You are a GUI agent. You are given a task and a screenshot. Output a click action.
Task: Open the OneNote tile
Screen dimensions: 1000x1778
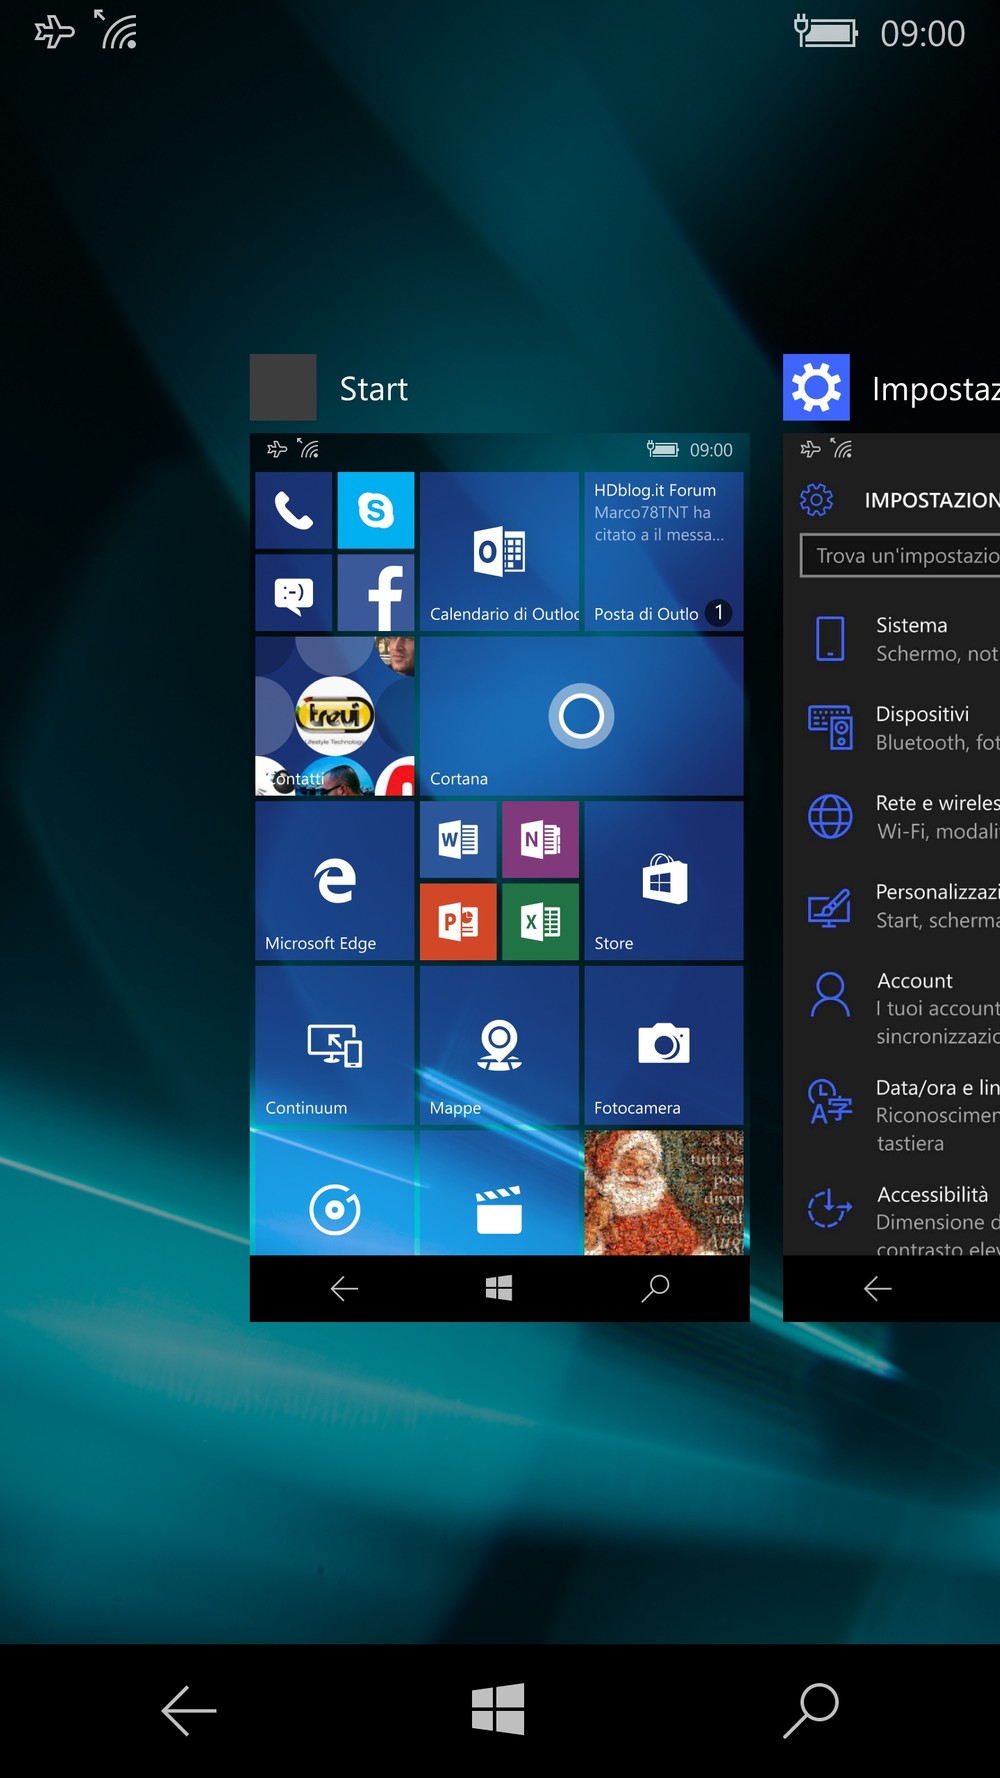click(x=540, y=839)
